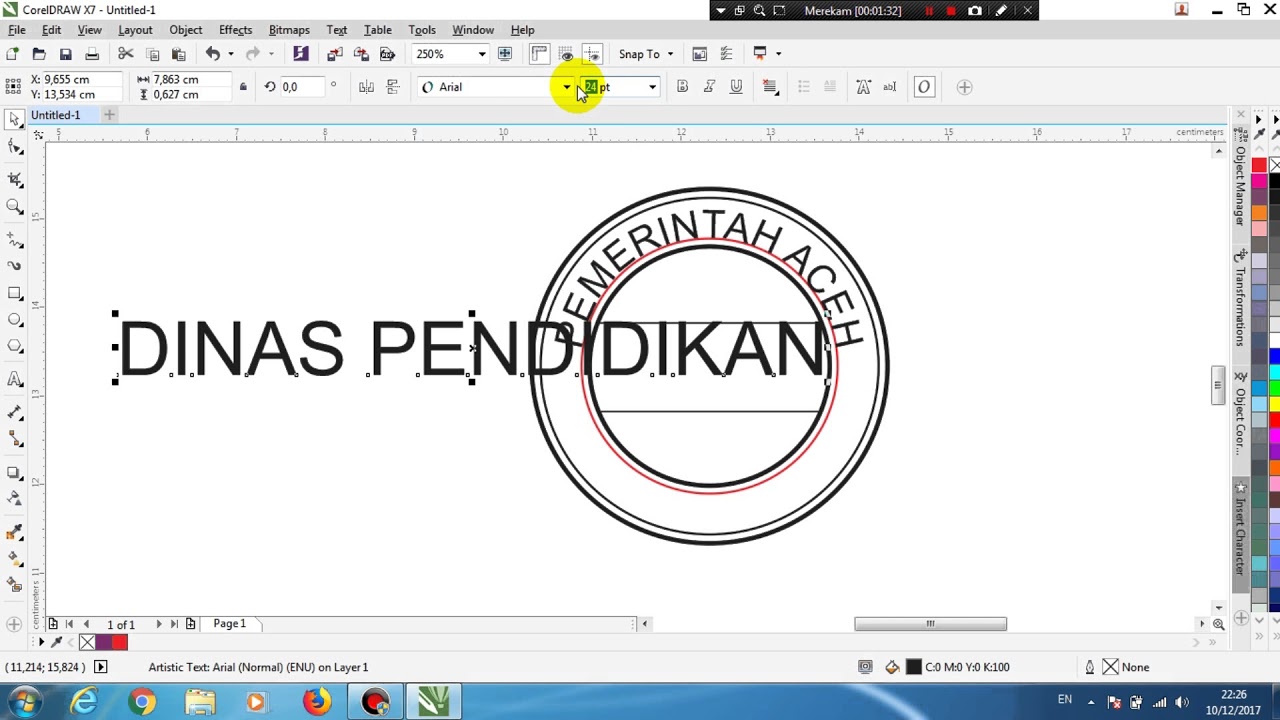Click the Print icon
Image resolution: width=1280 pixels, height=720 pixels.
coord(92,54)
